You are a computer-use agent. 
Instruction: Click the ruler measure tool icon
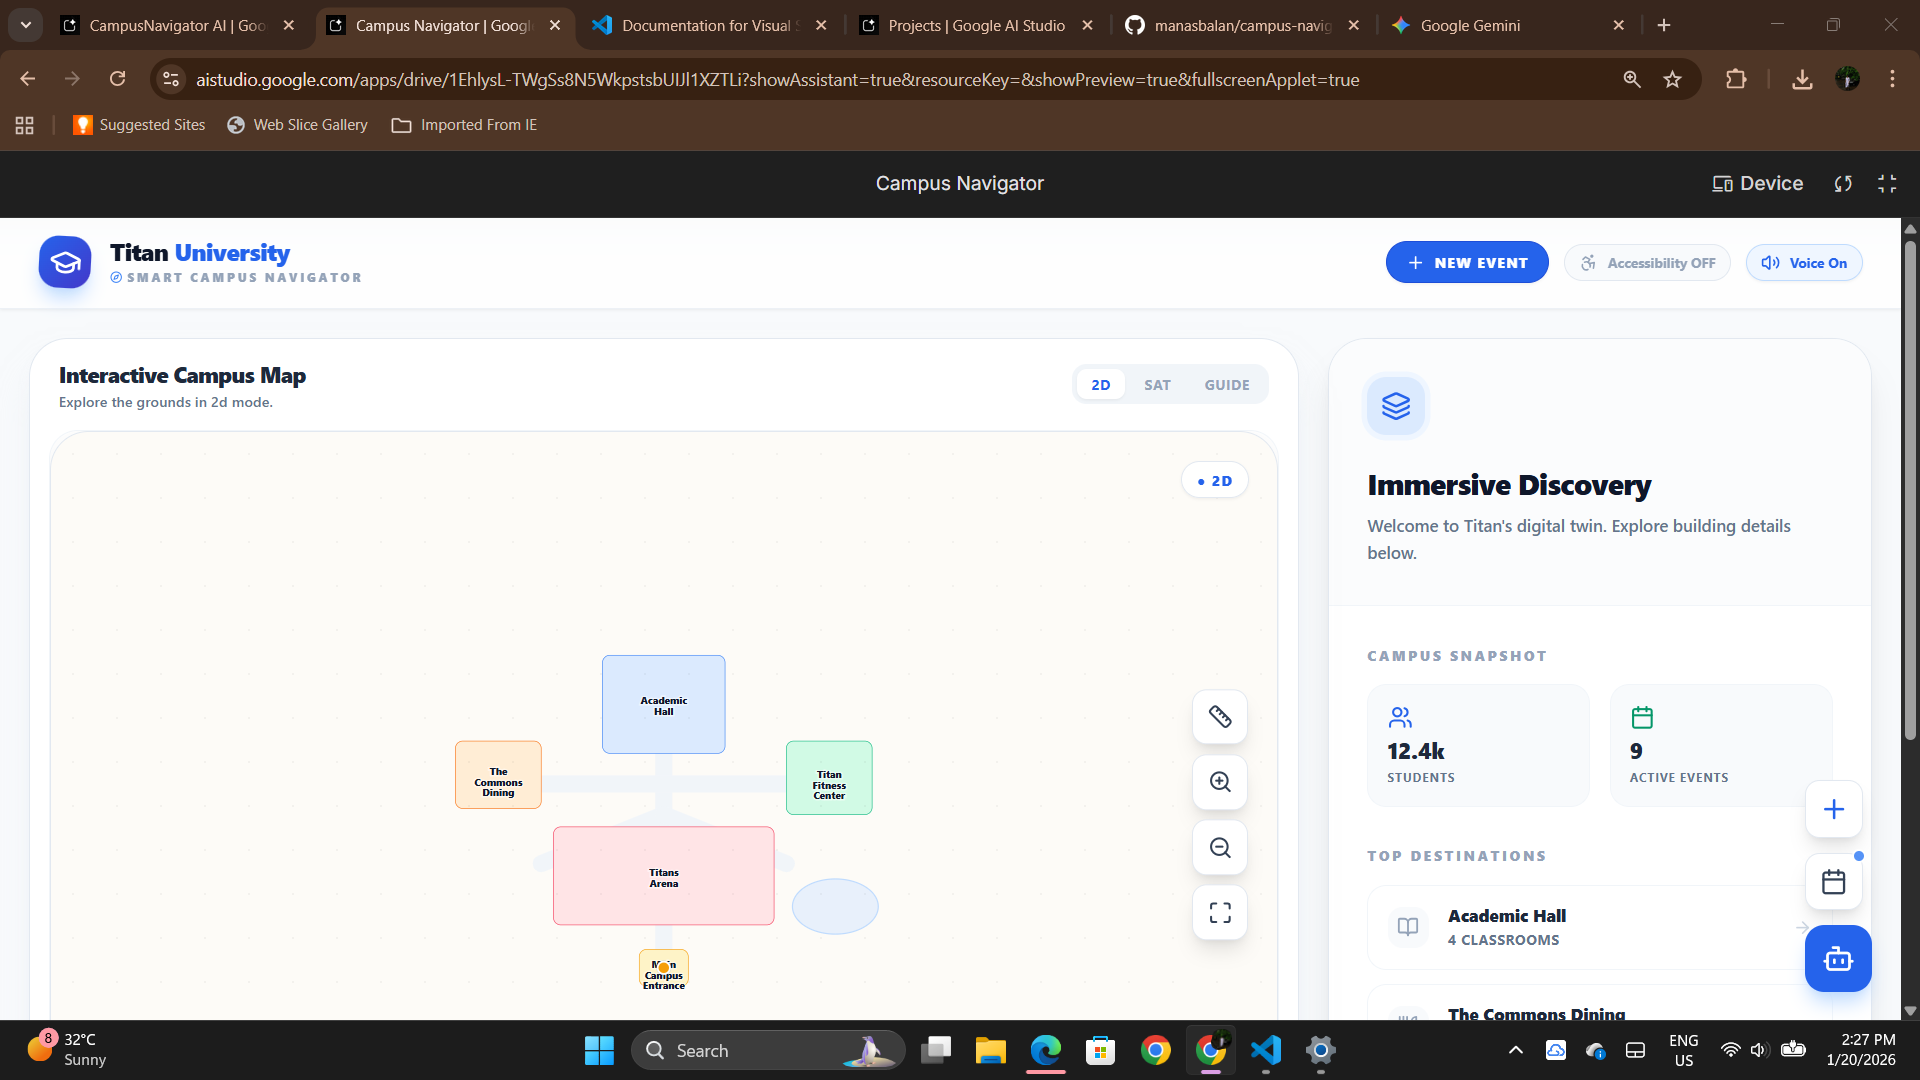tap(1219, 716)
